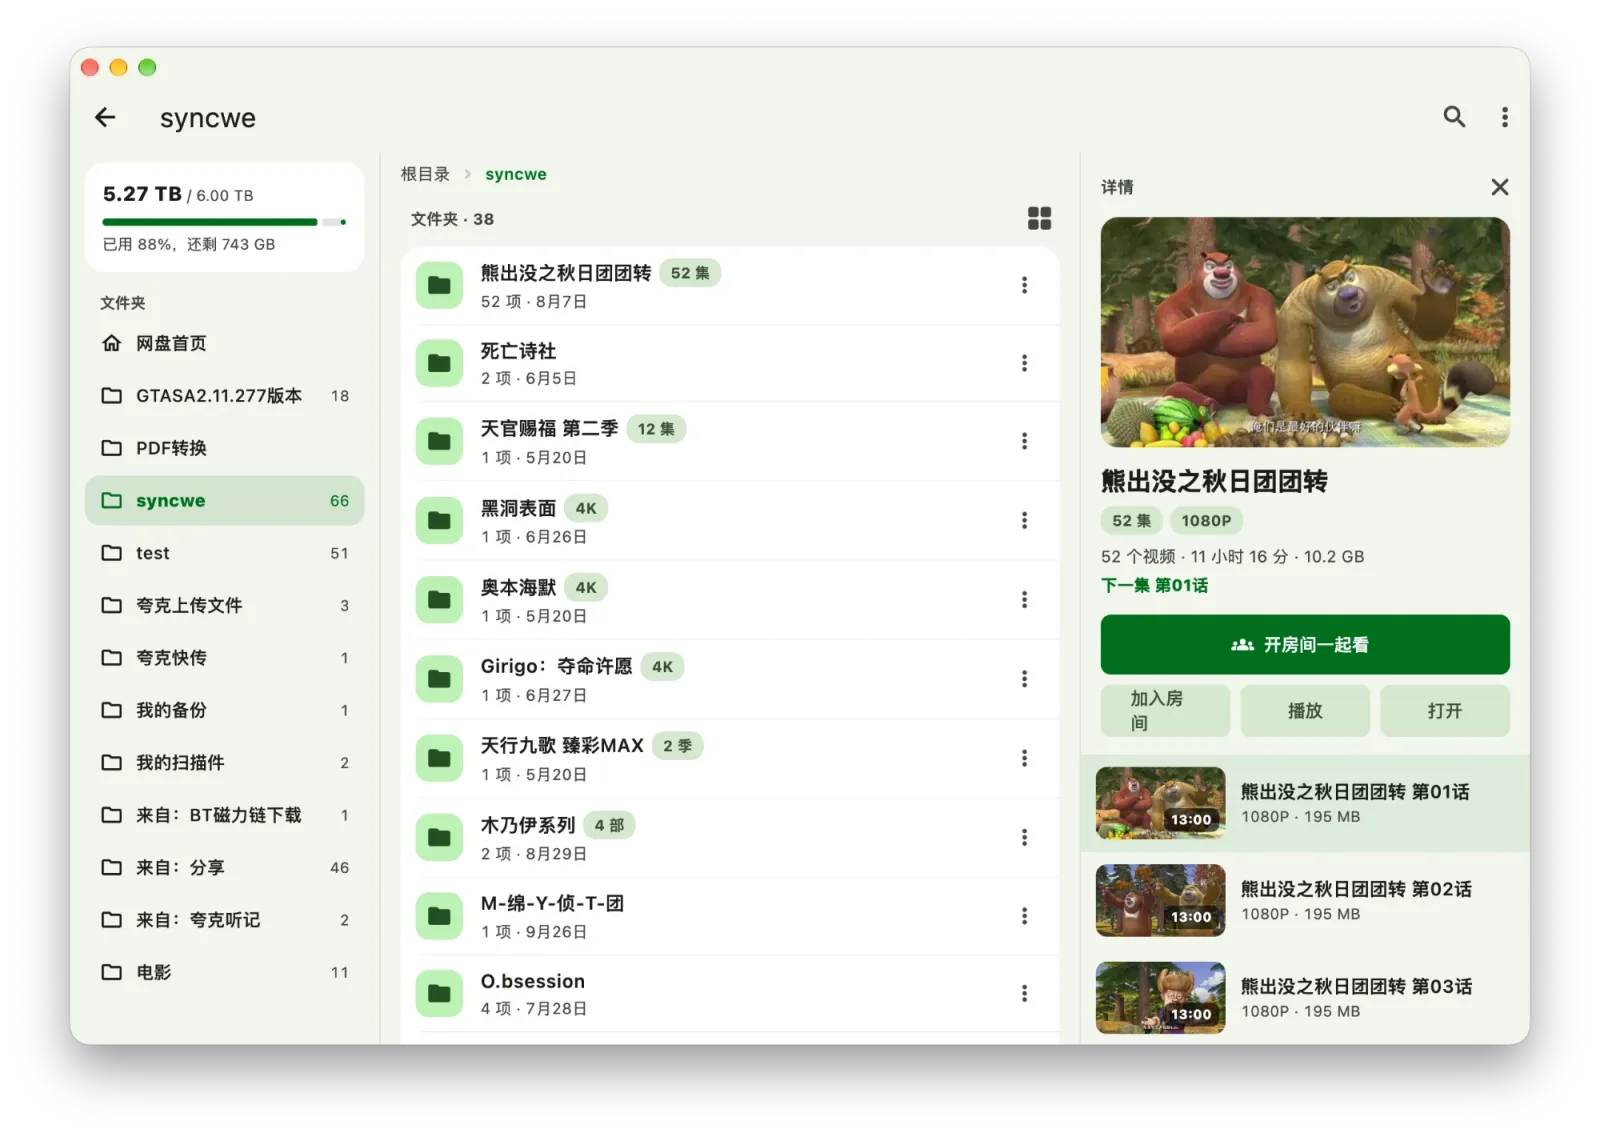This screenshot has height=1137, width=1600.
Task: Go to 网盘首页 in sidebar
Action: pyautogui.click(x=224, y=343)
